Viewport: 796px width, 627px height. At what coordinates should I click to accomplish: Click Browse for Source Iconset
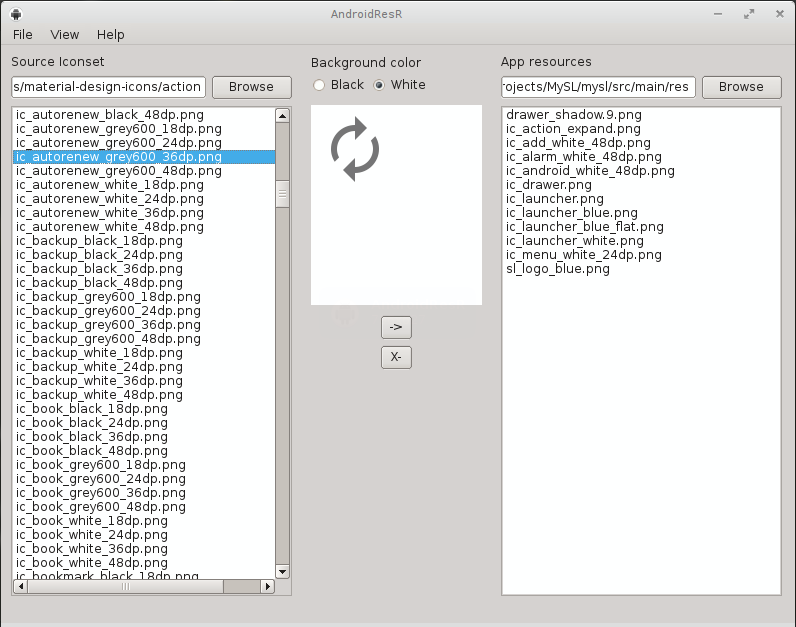coord(251,87)
